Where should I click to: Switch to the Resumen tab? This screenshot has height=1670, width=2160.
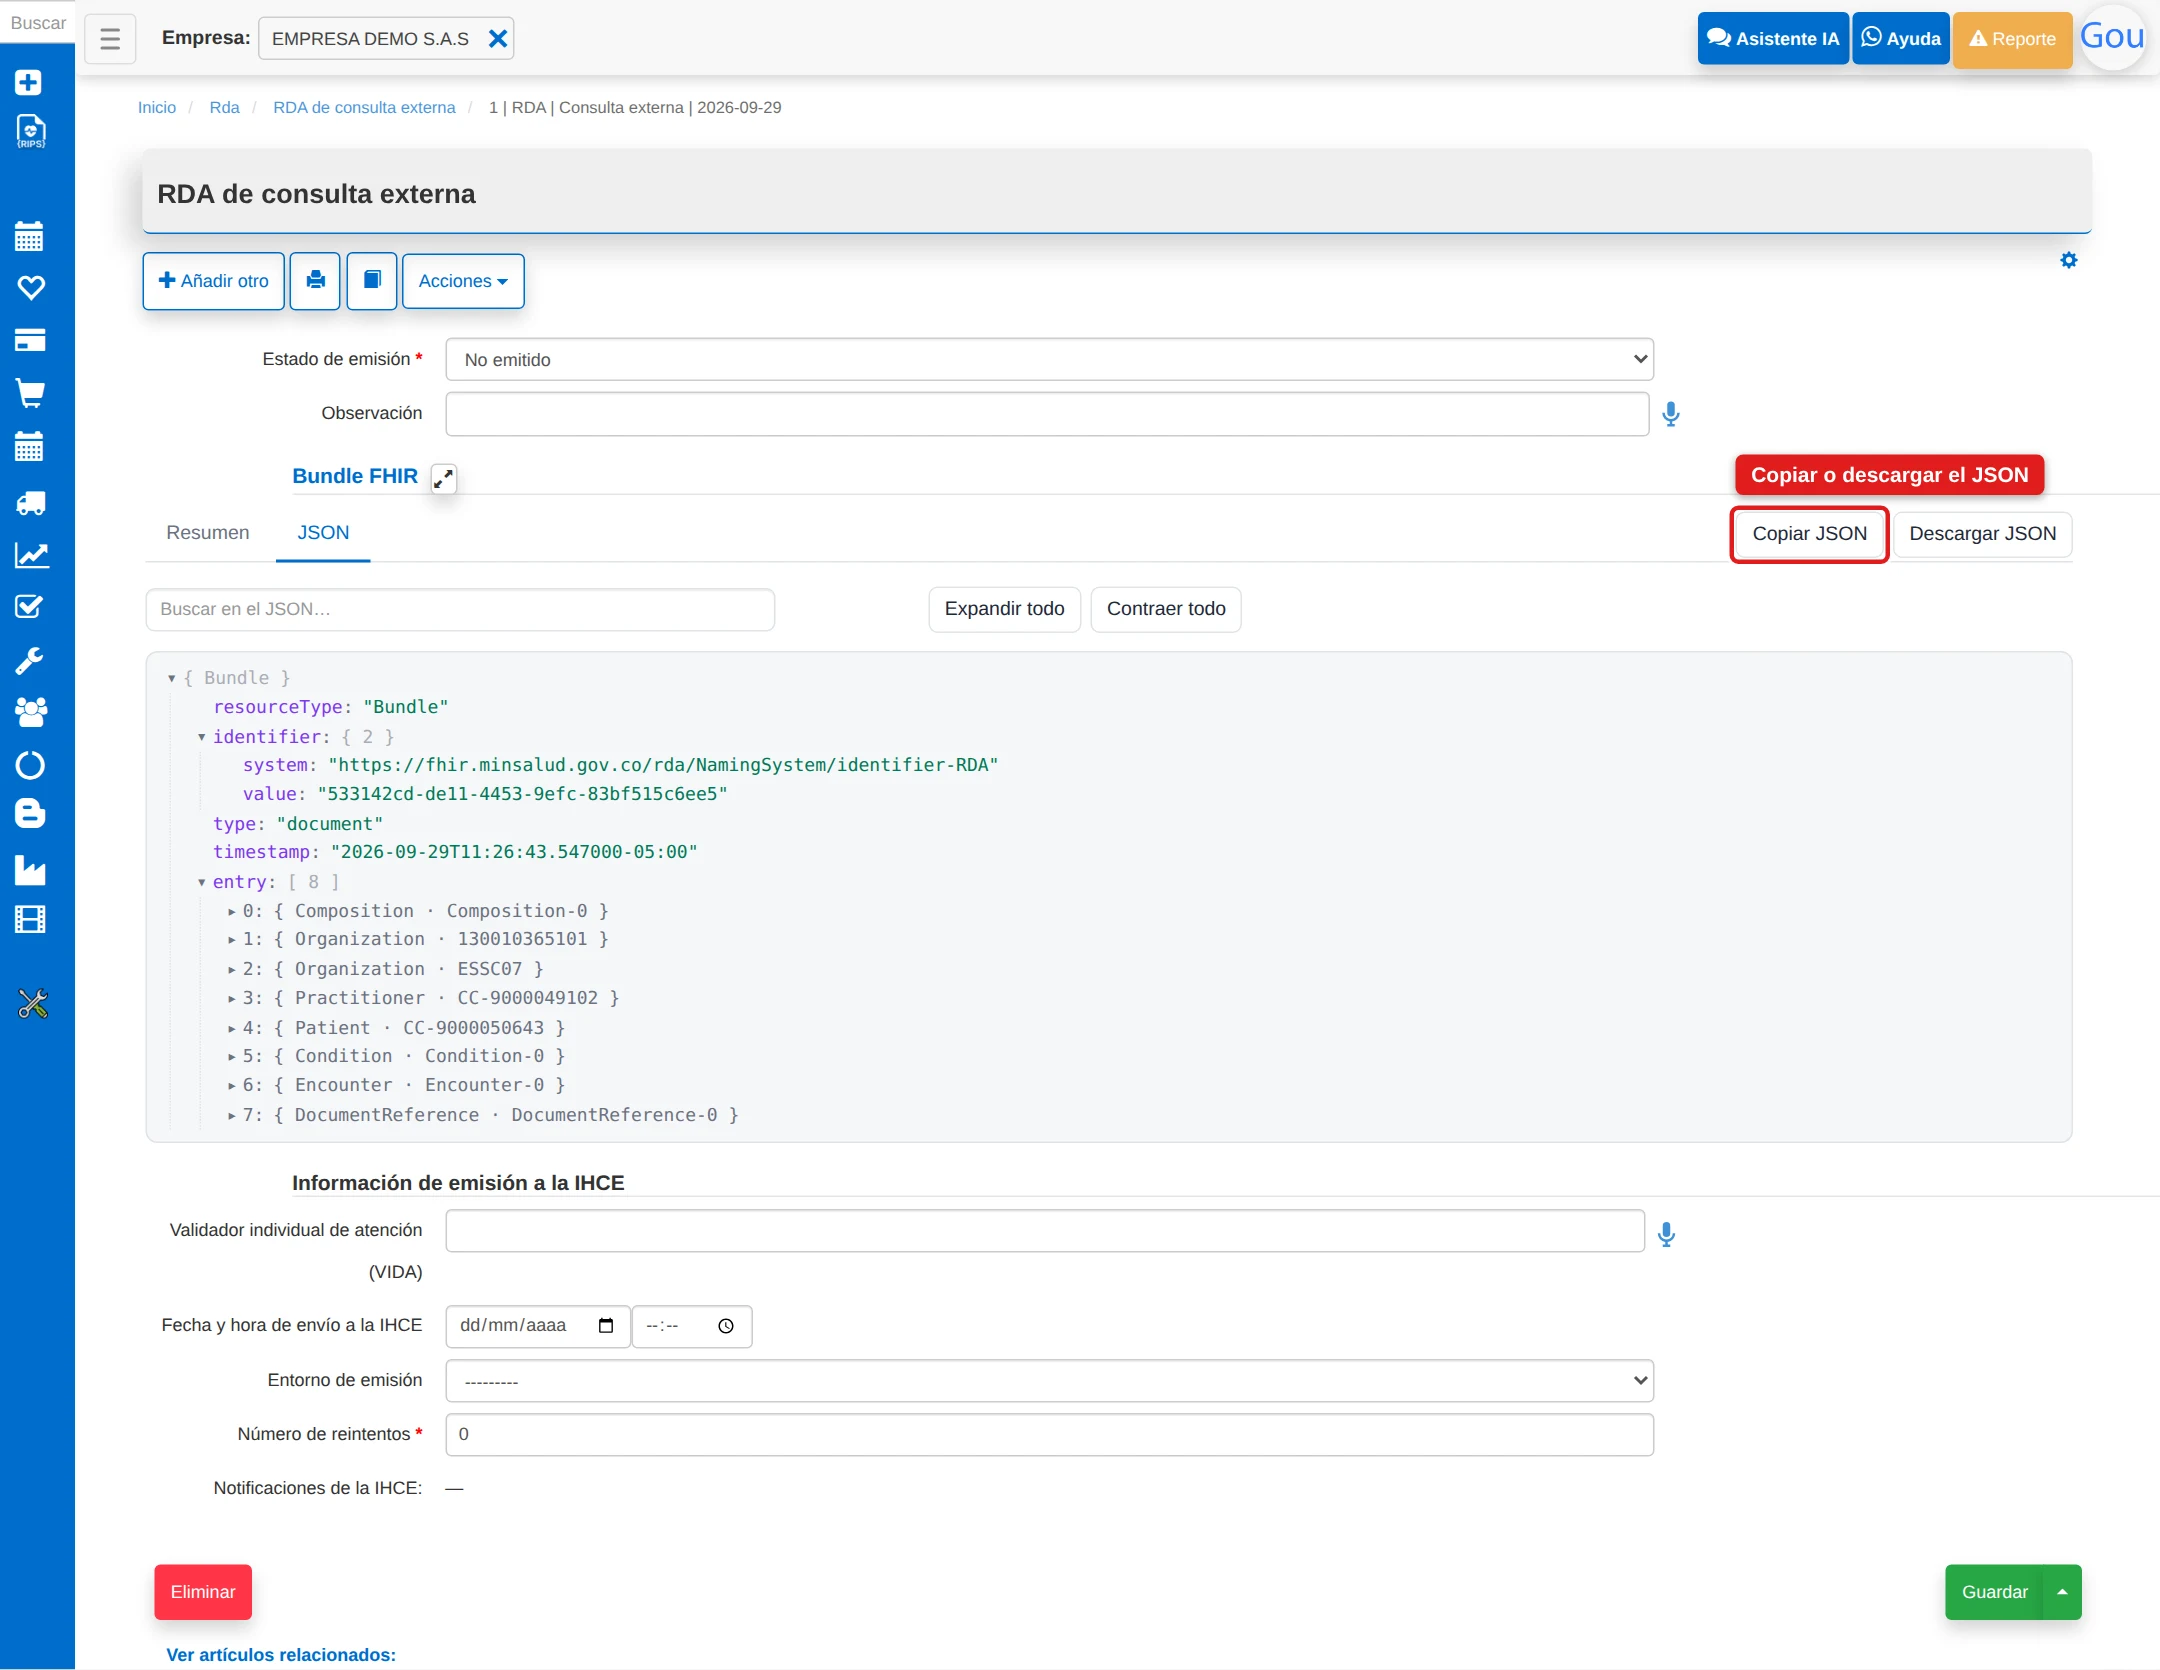tap(208, 533)
